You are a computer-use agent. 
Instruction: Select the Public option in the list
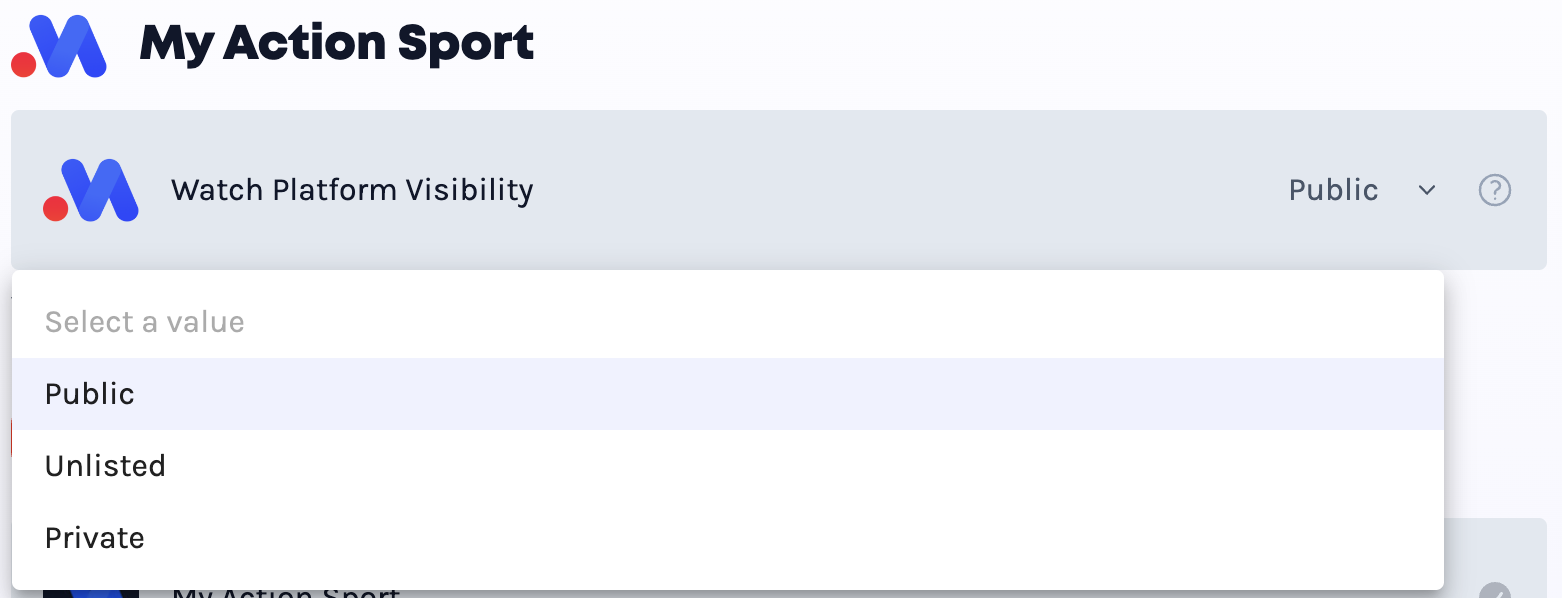coord(728,394)
